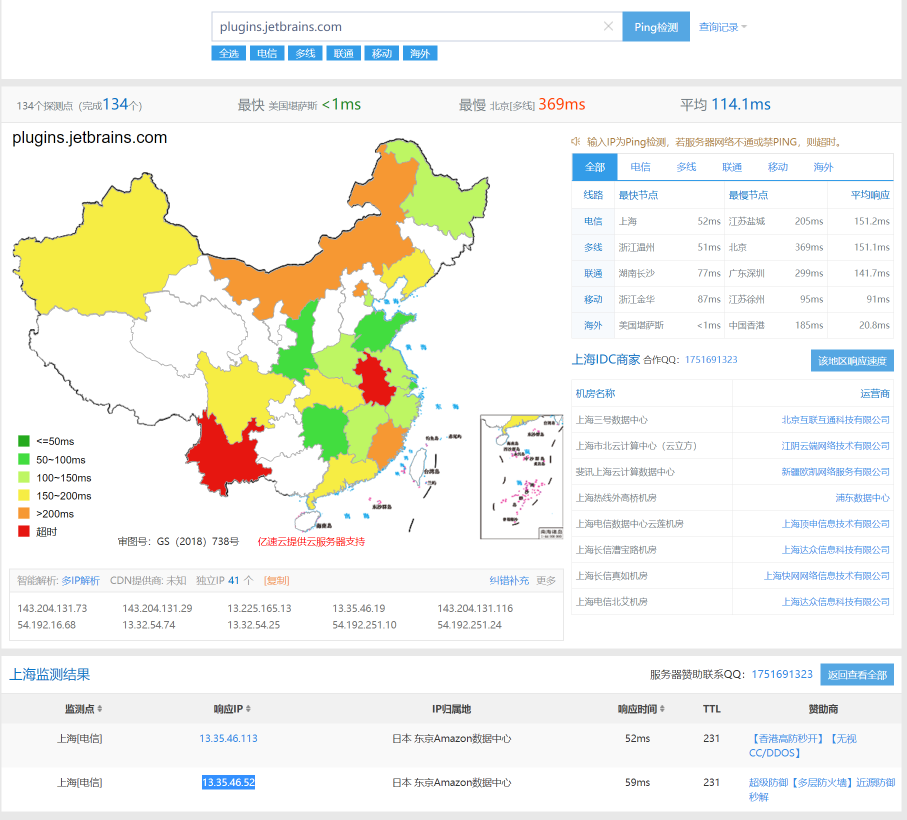Screen dimensions: 907x820
Task: Open the 查询记录 dropdown
Action: pos(722,27)
